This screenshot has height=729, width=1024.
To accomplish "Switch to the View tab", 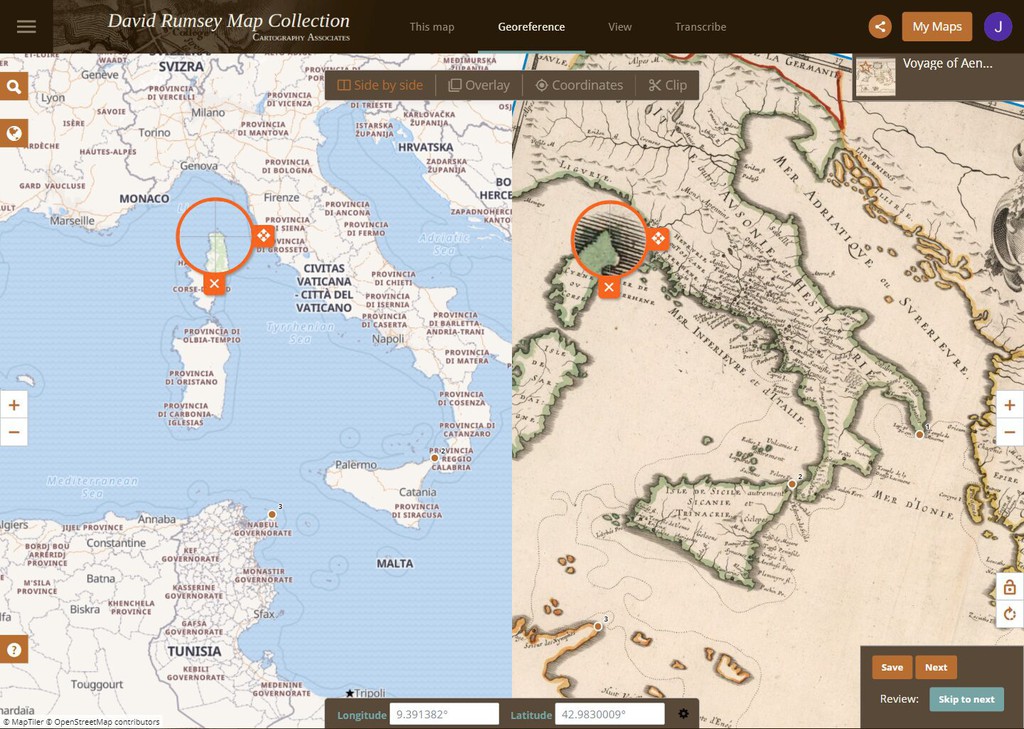I will tap(620, 27).
